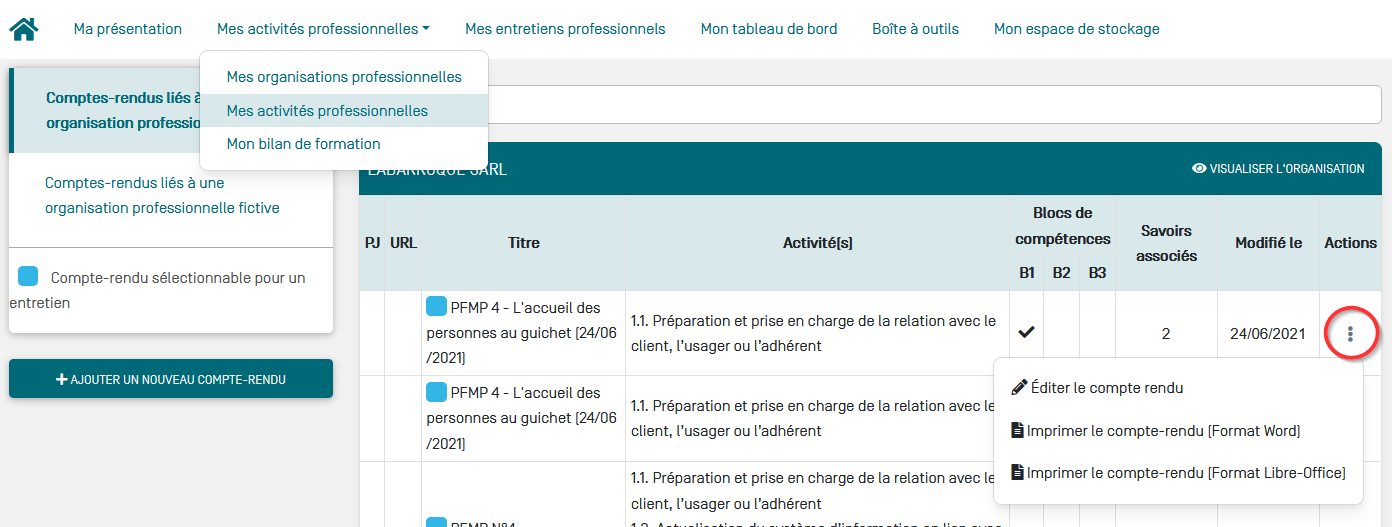Click the B1 checkmark in first row
This screenshot has width=1392, height=527.
[1026, 333]
